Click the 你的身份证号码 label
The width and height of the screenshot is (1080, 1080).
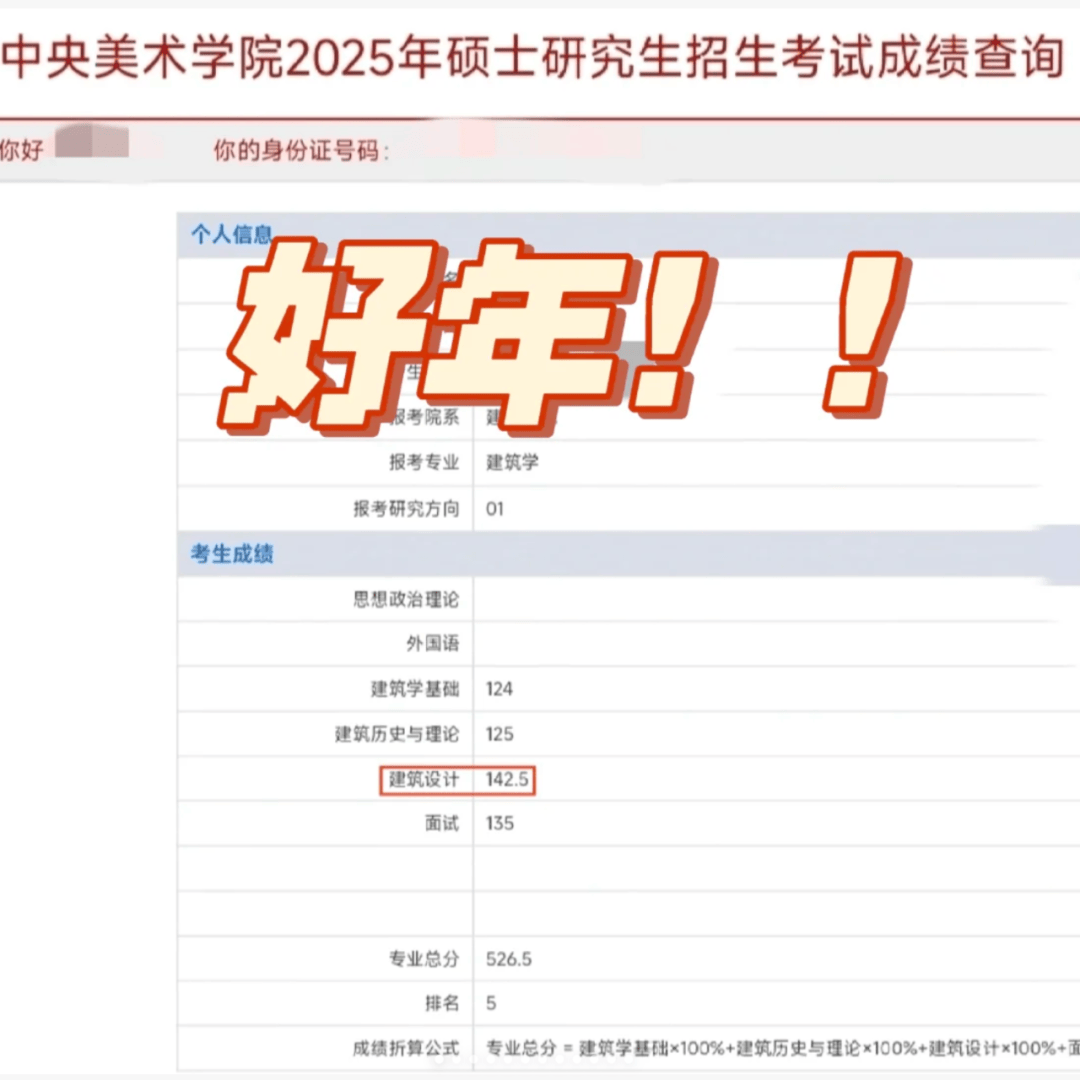coord(301,150)
